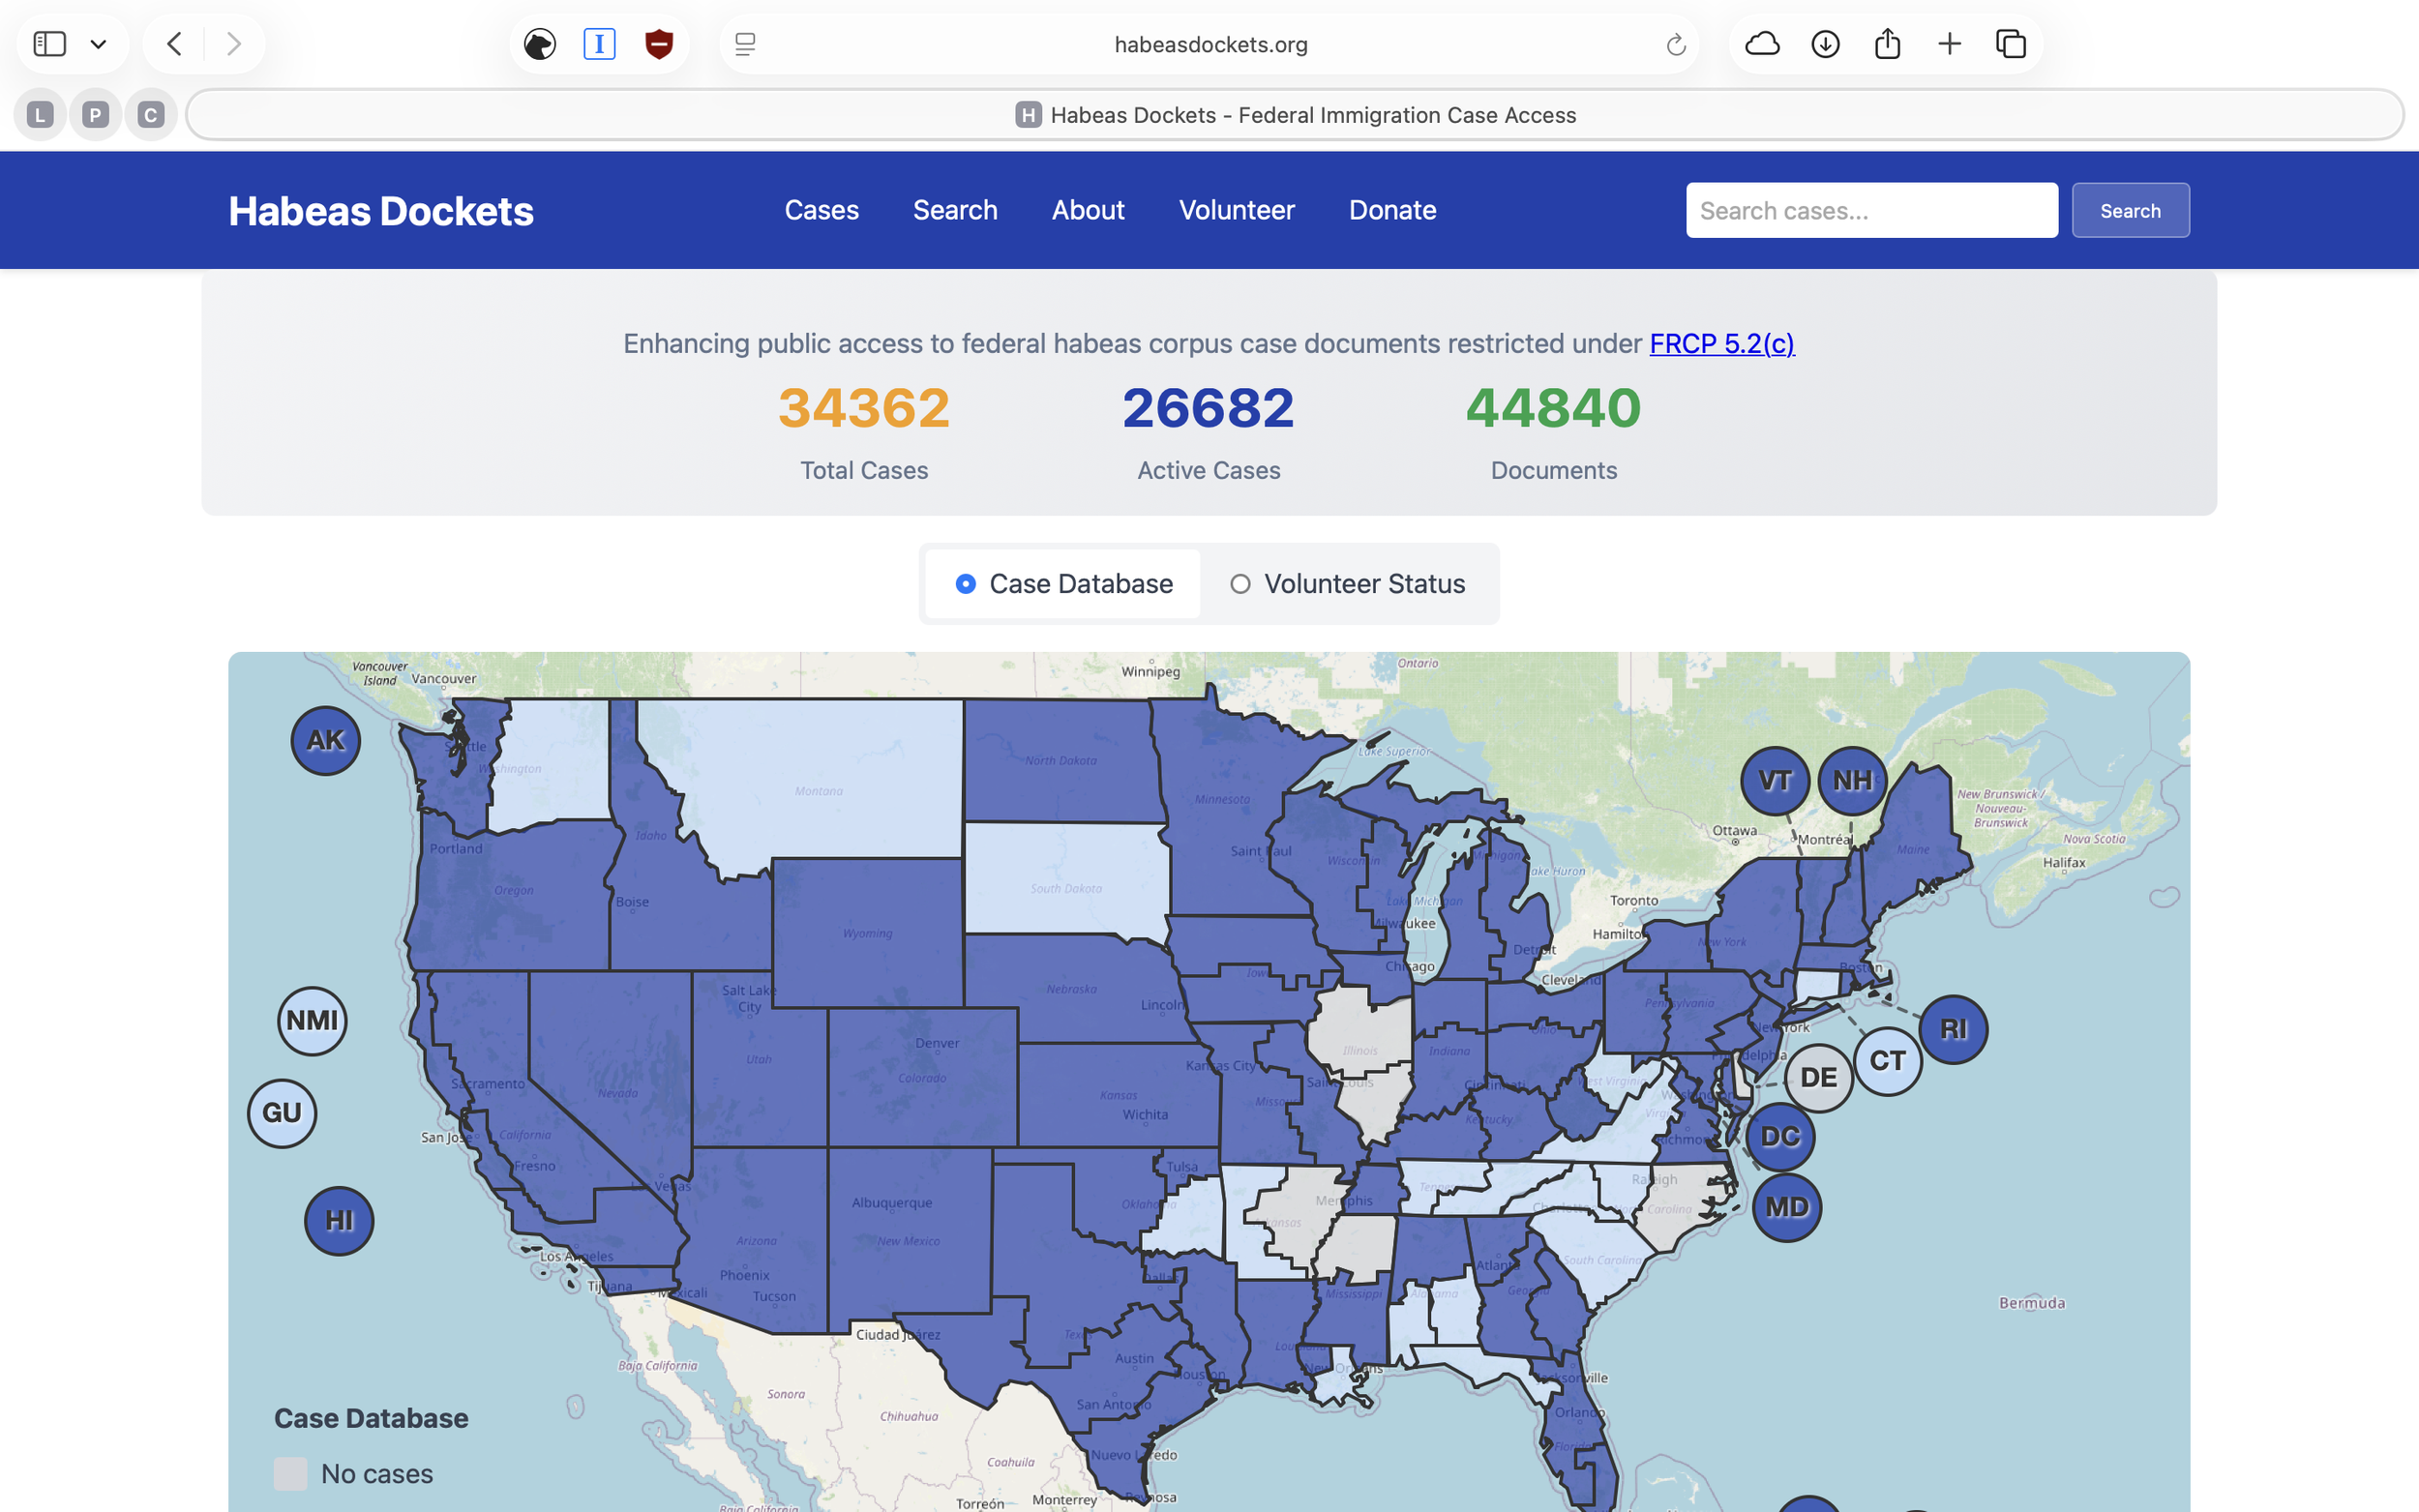Click the No cases legend swatch
The height and width of the screenshot is (1512, 2419).
pos(290,1474)
